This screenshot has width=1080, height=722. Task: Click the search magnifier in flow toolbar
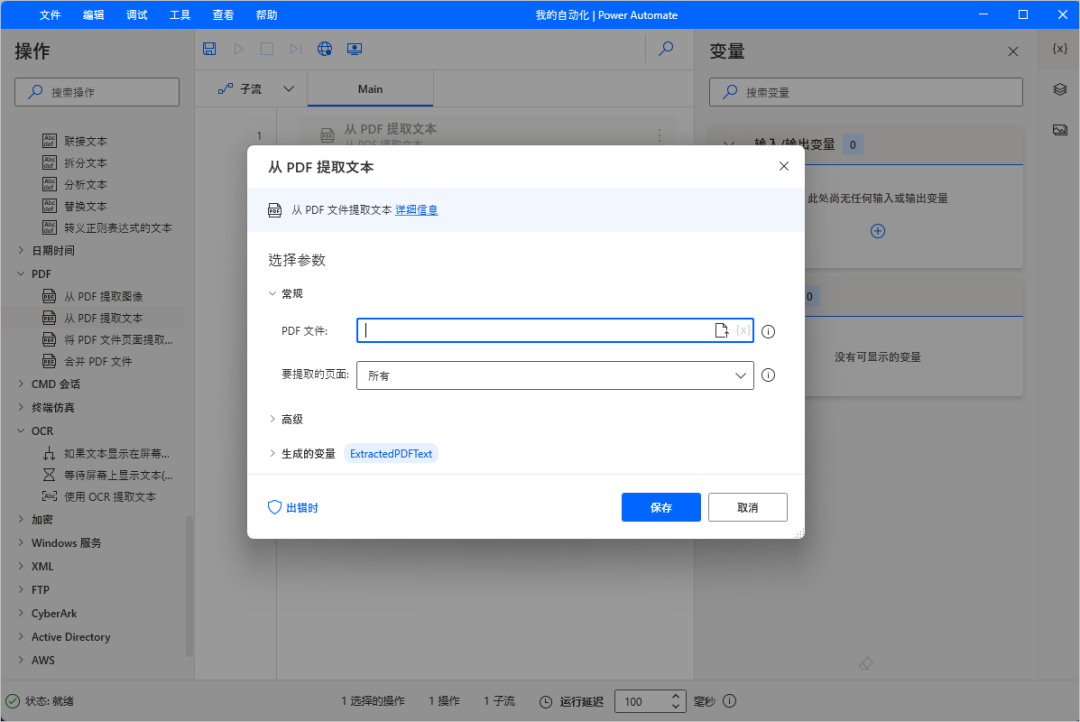point(666,49)
